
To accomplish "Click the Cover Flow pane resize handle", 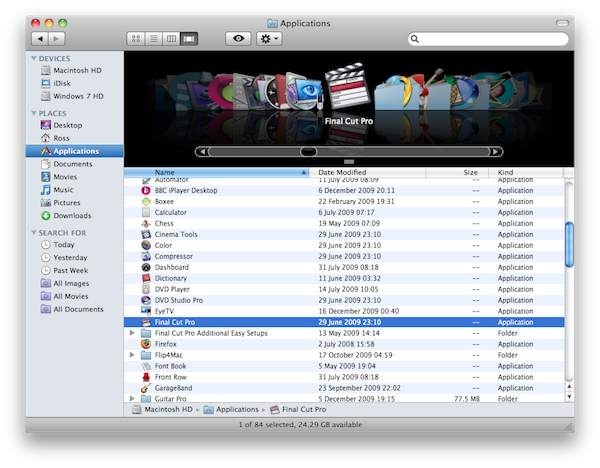I will coord(349,162).
